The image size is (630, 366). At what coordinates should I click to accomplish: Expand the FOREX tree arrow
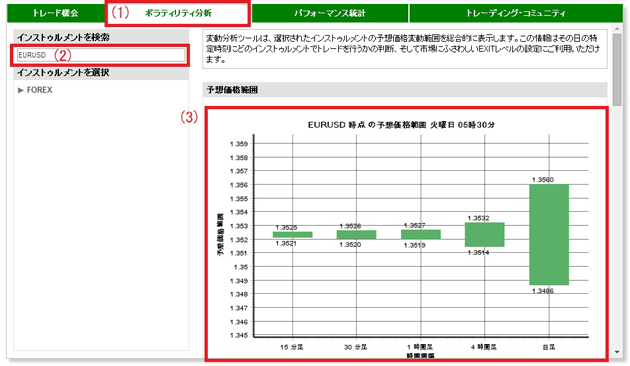(21, 90)
